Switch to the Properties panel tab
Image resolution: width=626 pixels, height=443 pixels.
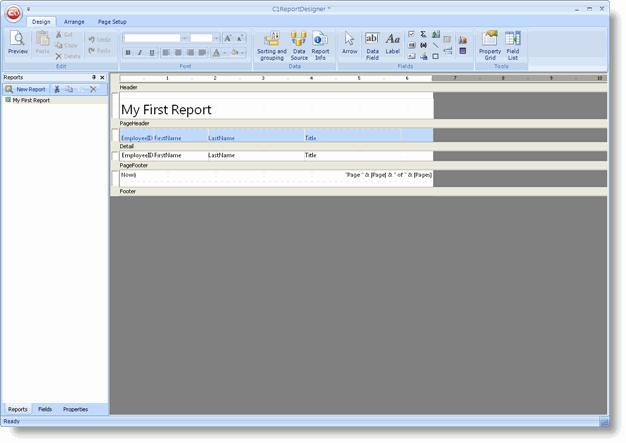click(75, 409)
